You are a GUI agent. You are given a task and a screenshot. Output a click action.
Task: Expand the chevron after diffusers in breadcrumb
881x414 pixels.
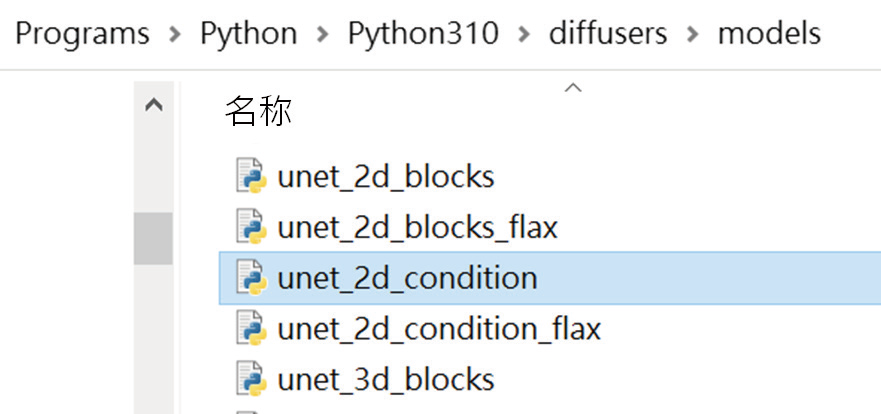[693, 34]
